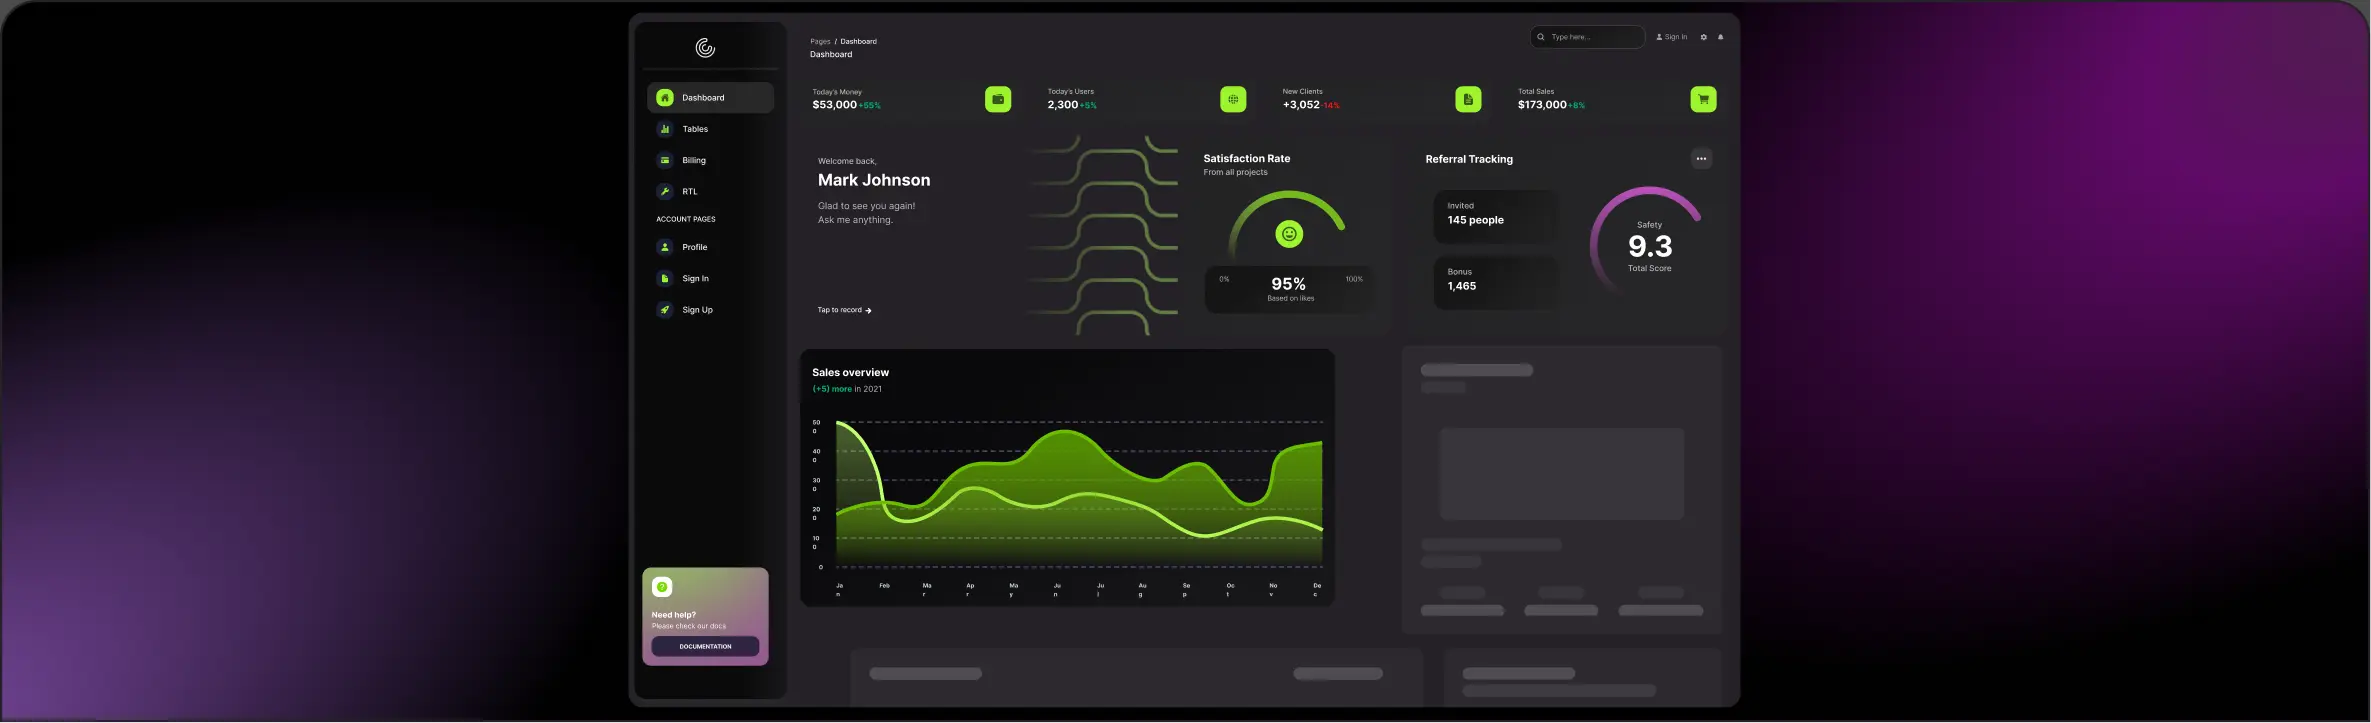
Task: Open the Profile account page
Action: coord(694,247)
